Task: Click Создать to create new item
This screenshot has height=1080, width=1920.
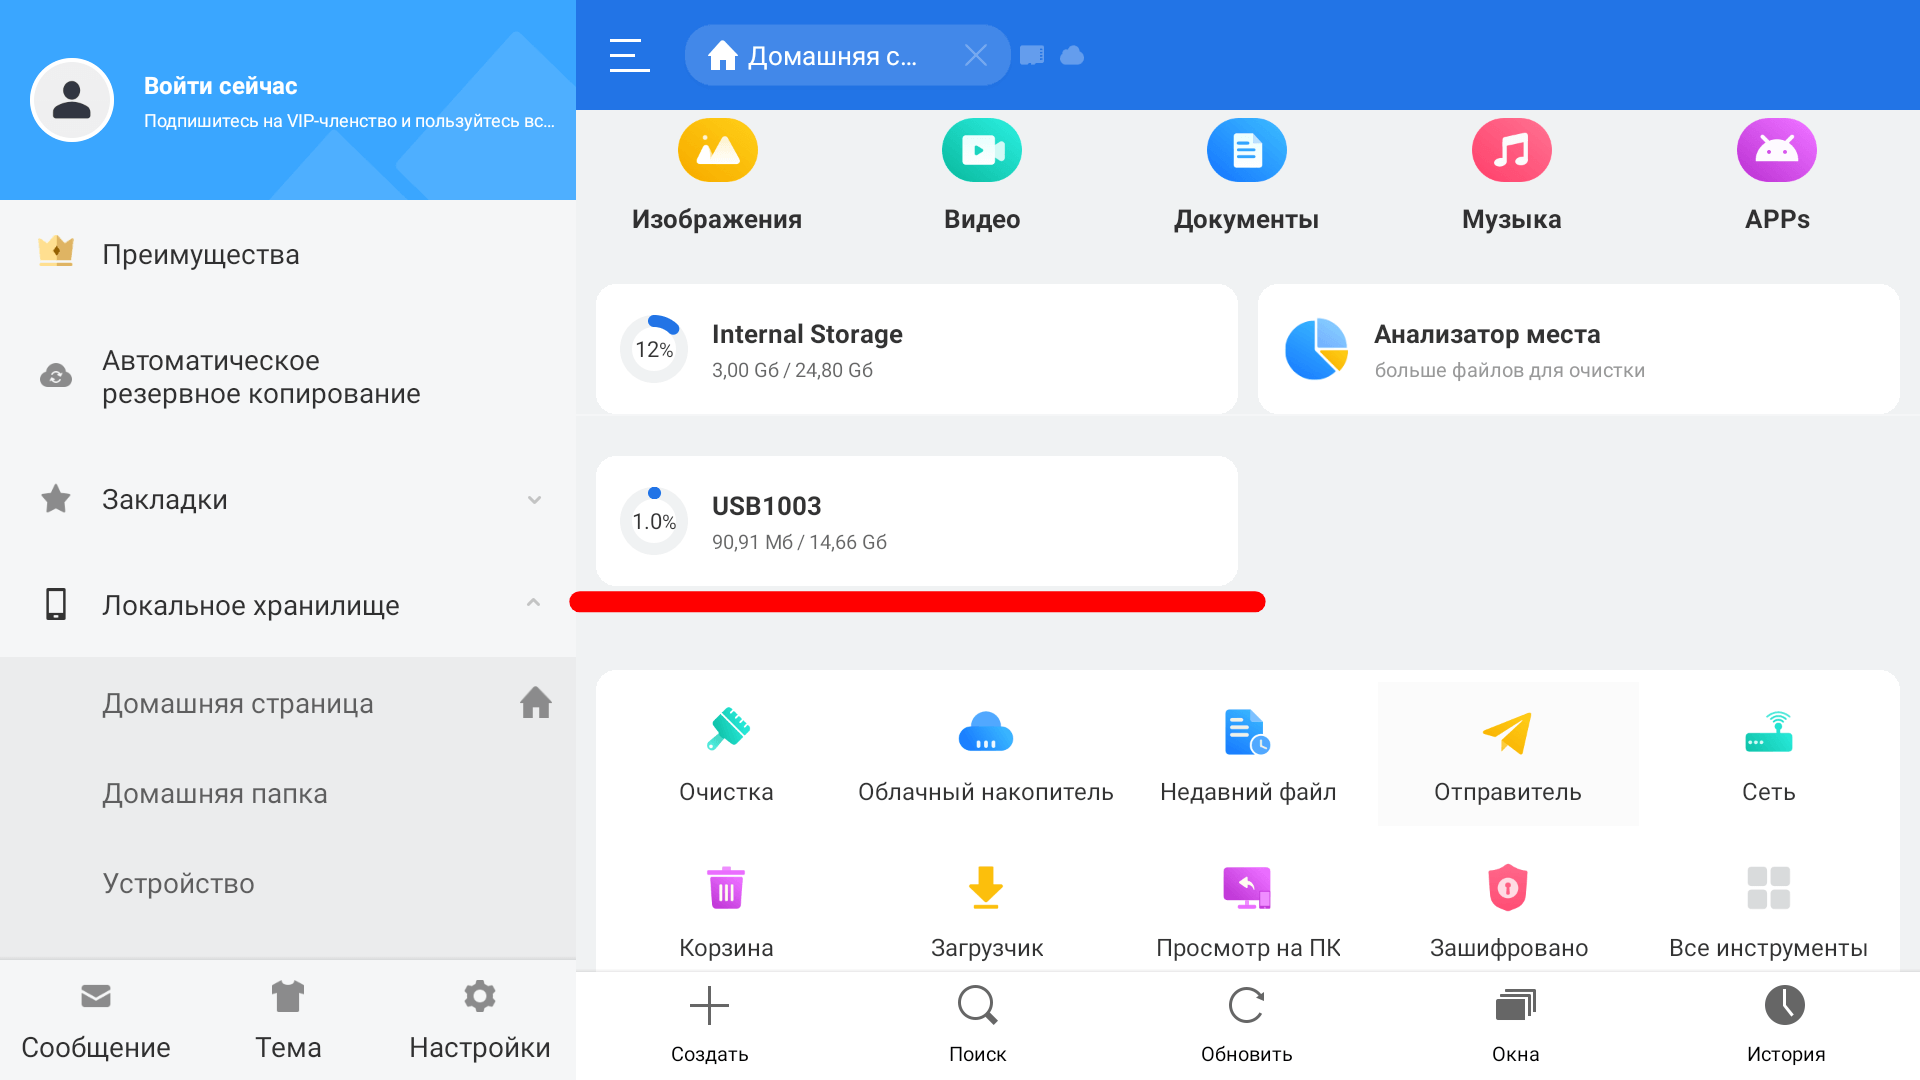Action: pos(710,1025)
